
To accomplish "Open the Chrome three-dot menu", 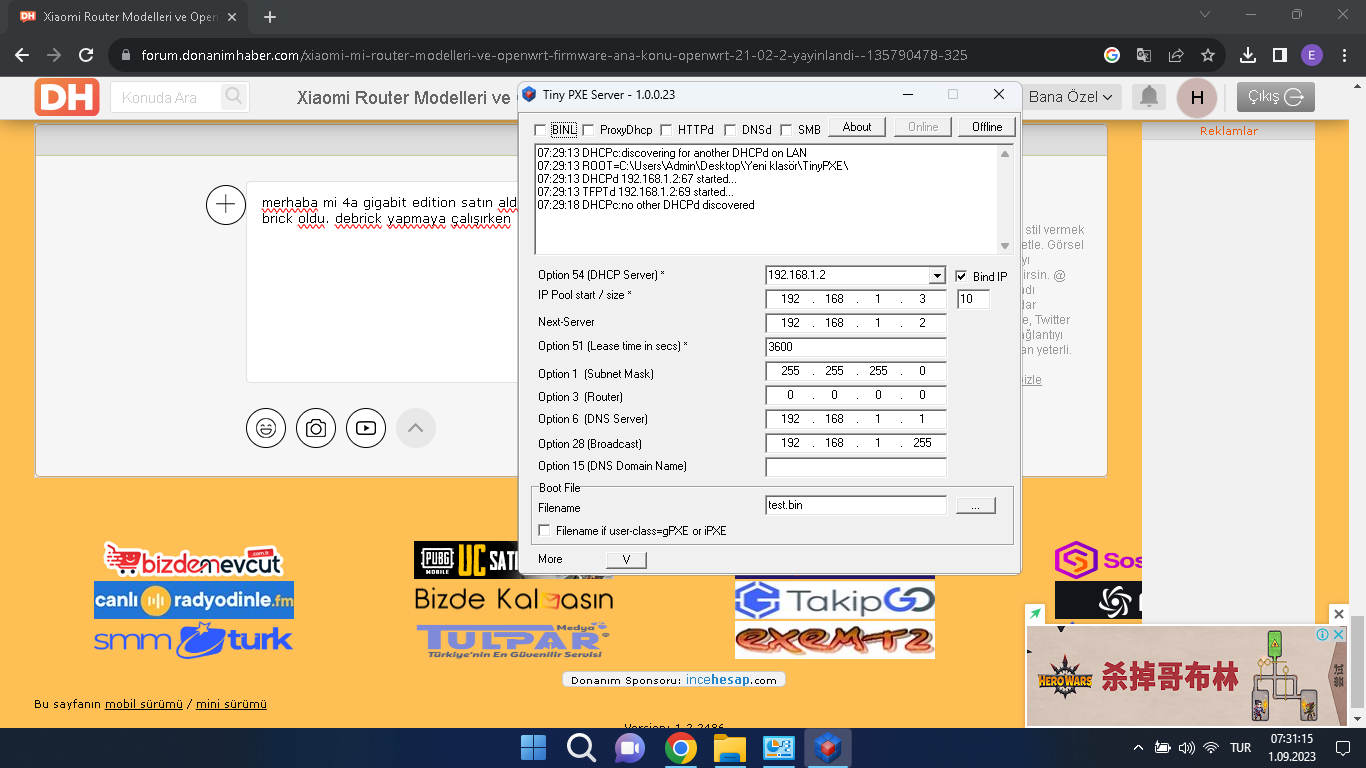I will (1344, 55).
